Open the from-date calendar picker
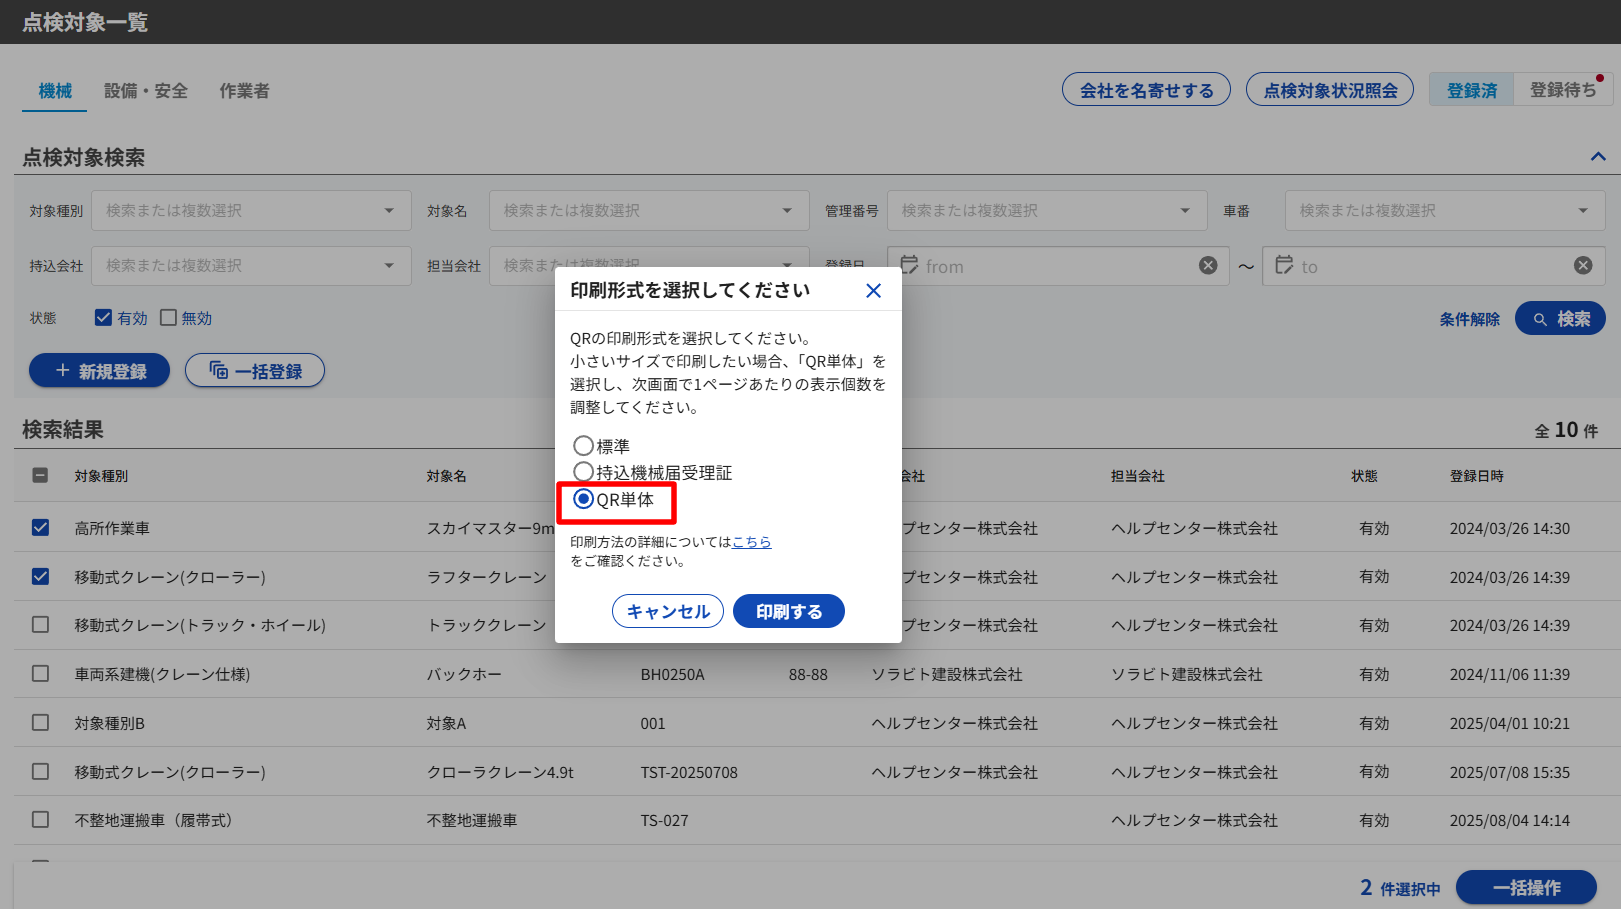1621x909 pixels. point(909,266)
